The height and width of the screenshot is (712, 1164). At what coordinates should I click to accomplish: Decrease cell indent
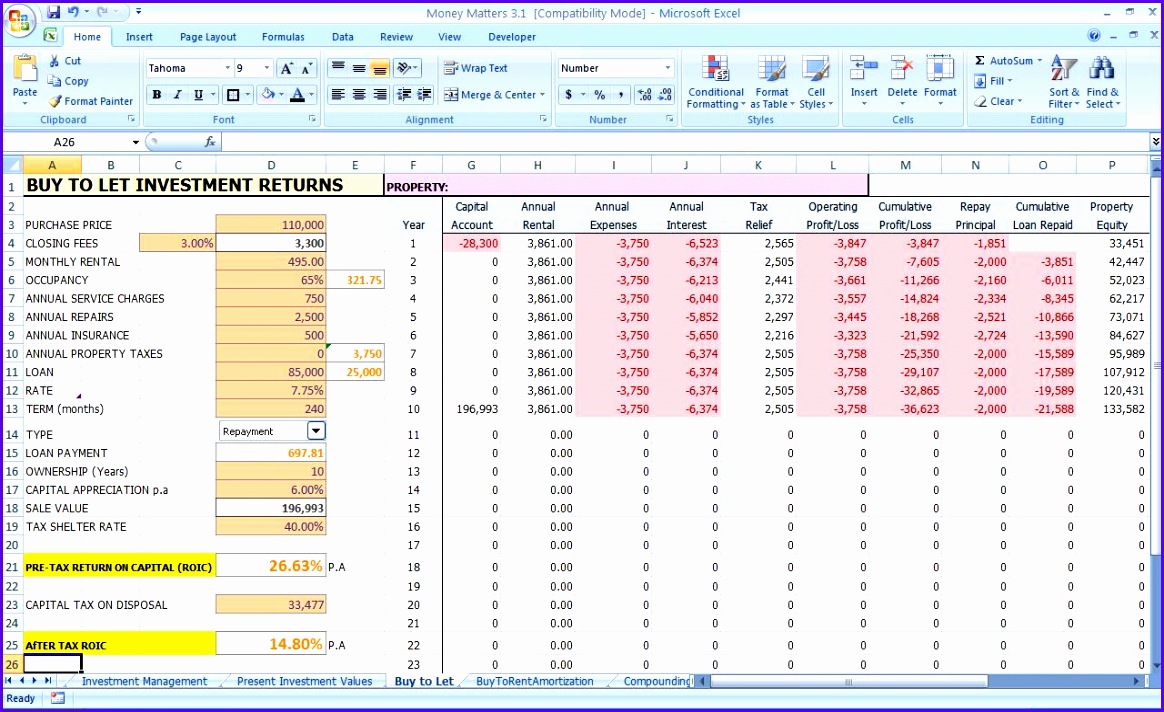[404, 94]
